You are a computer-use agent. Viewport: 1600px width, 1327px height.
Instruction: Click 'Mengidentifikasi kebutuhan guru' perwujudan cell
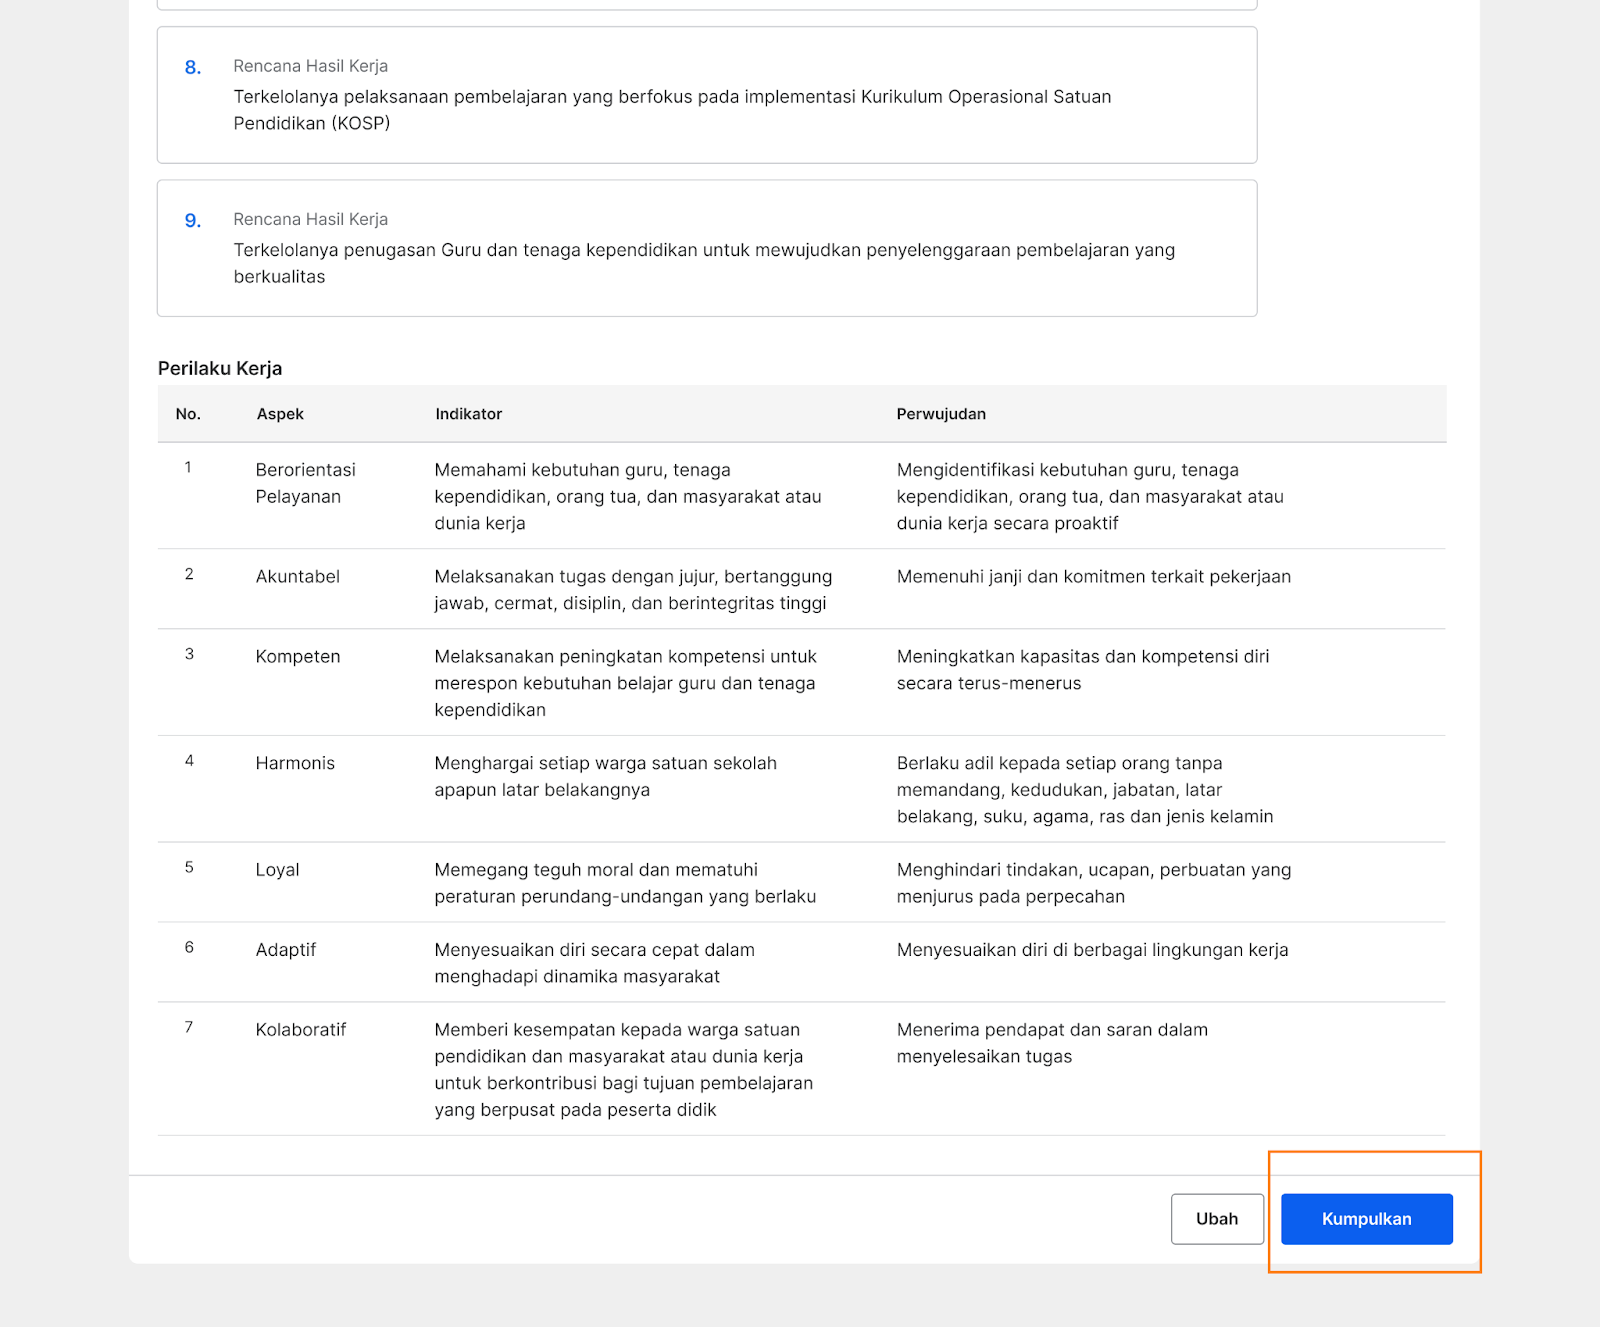point(1090,496)
